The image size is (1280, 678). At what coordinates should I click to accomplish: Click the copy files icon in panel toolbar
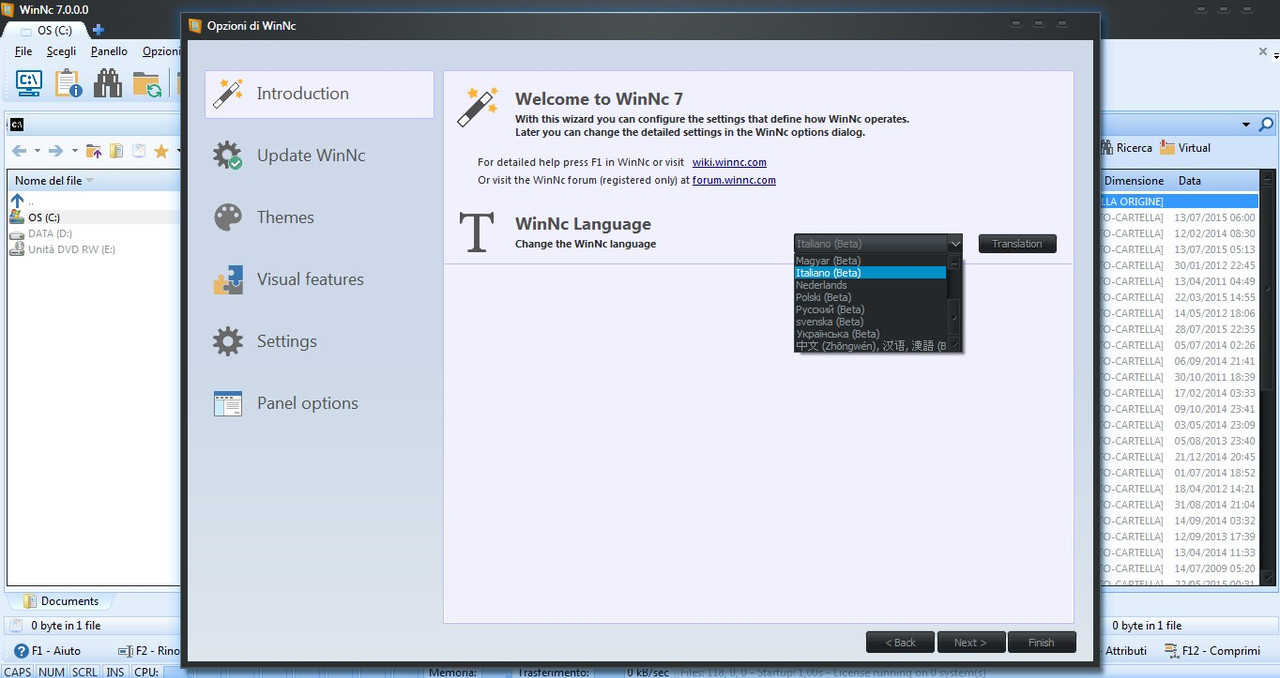pos(116,151)
